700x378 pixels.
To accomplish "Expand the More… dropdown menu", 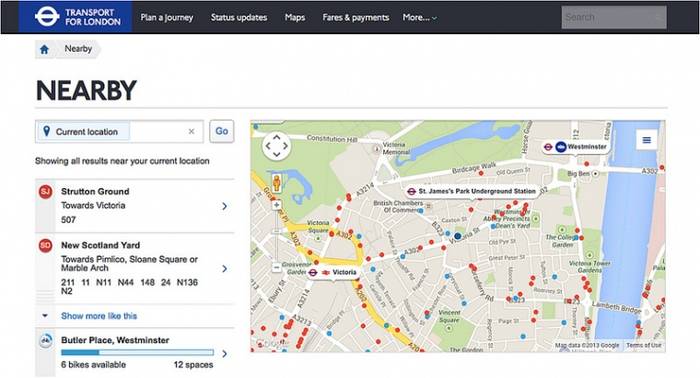I will (x=420, y=17).
